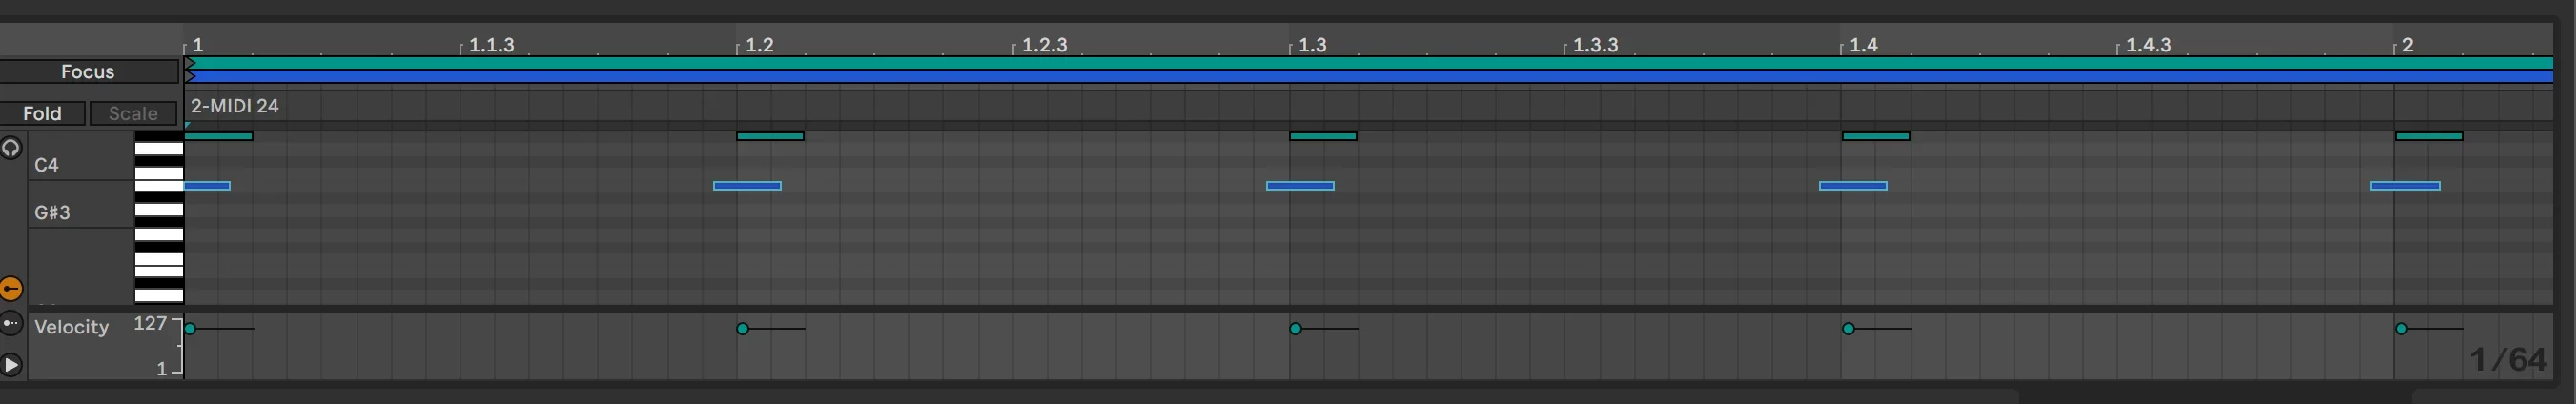
Task: Click the teal loop brace bar
Action: click(x=1370, y=63)
